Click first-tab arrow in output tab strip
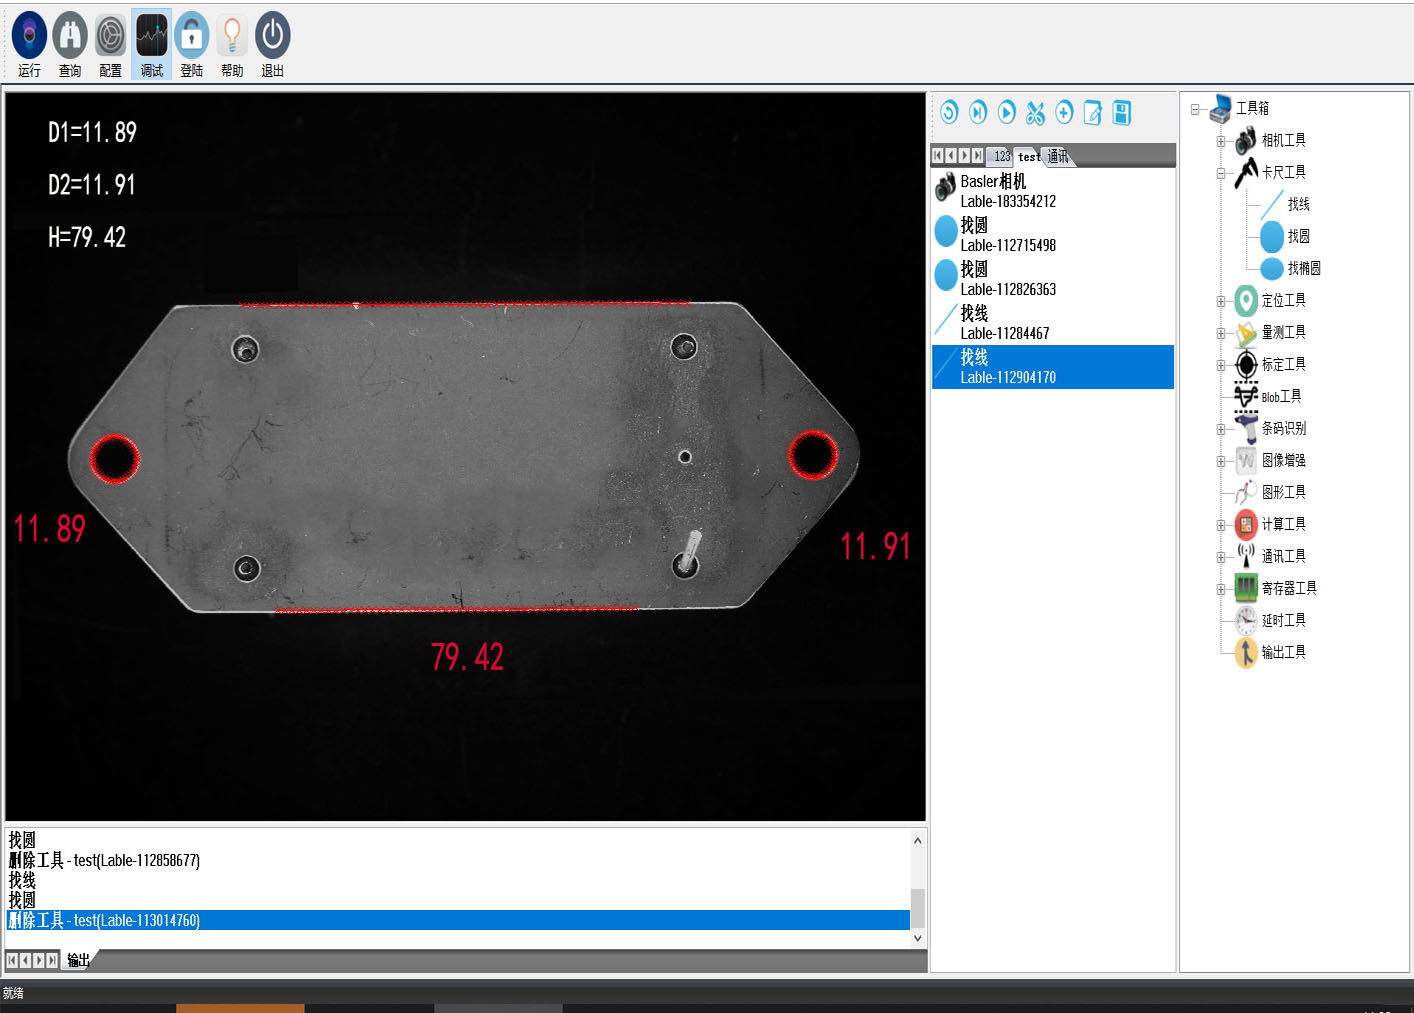Screen dimensions: 1414x1013 pos(12,960)
